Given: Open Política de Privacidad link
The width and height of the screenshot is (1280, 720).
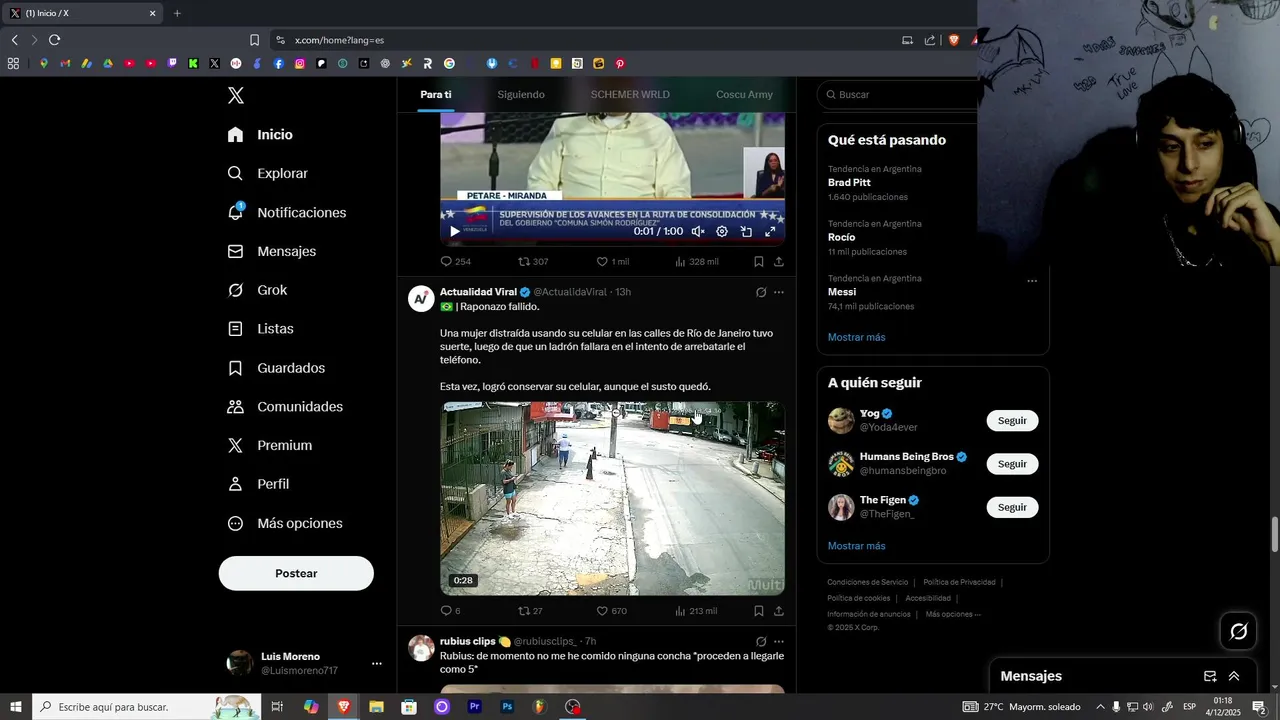Looking at the screenshot, I should coord(959,582).
